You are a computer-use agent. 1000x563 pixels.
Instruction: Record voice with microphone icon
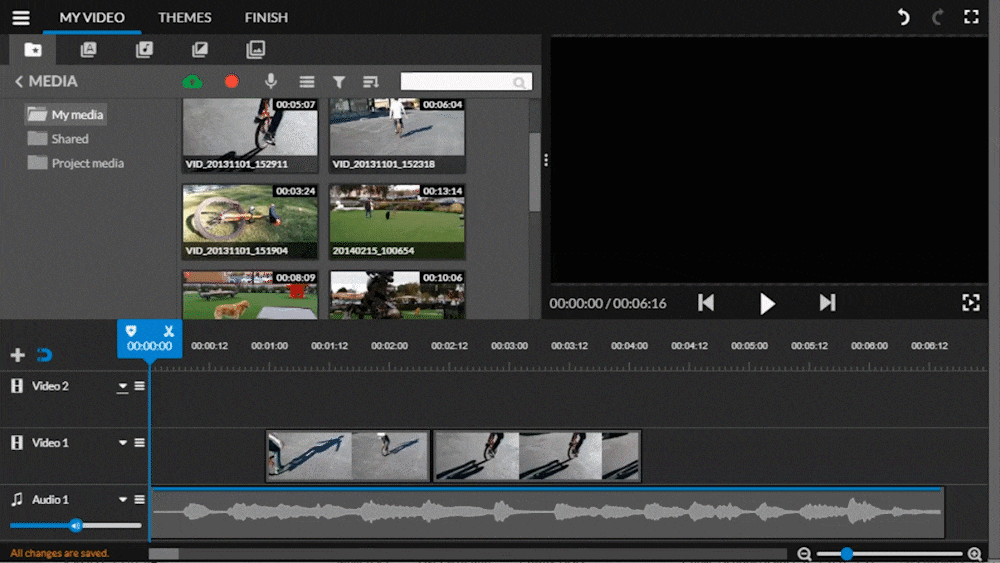[x=271, y=81]
